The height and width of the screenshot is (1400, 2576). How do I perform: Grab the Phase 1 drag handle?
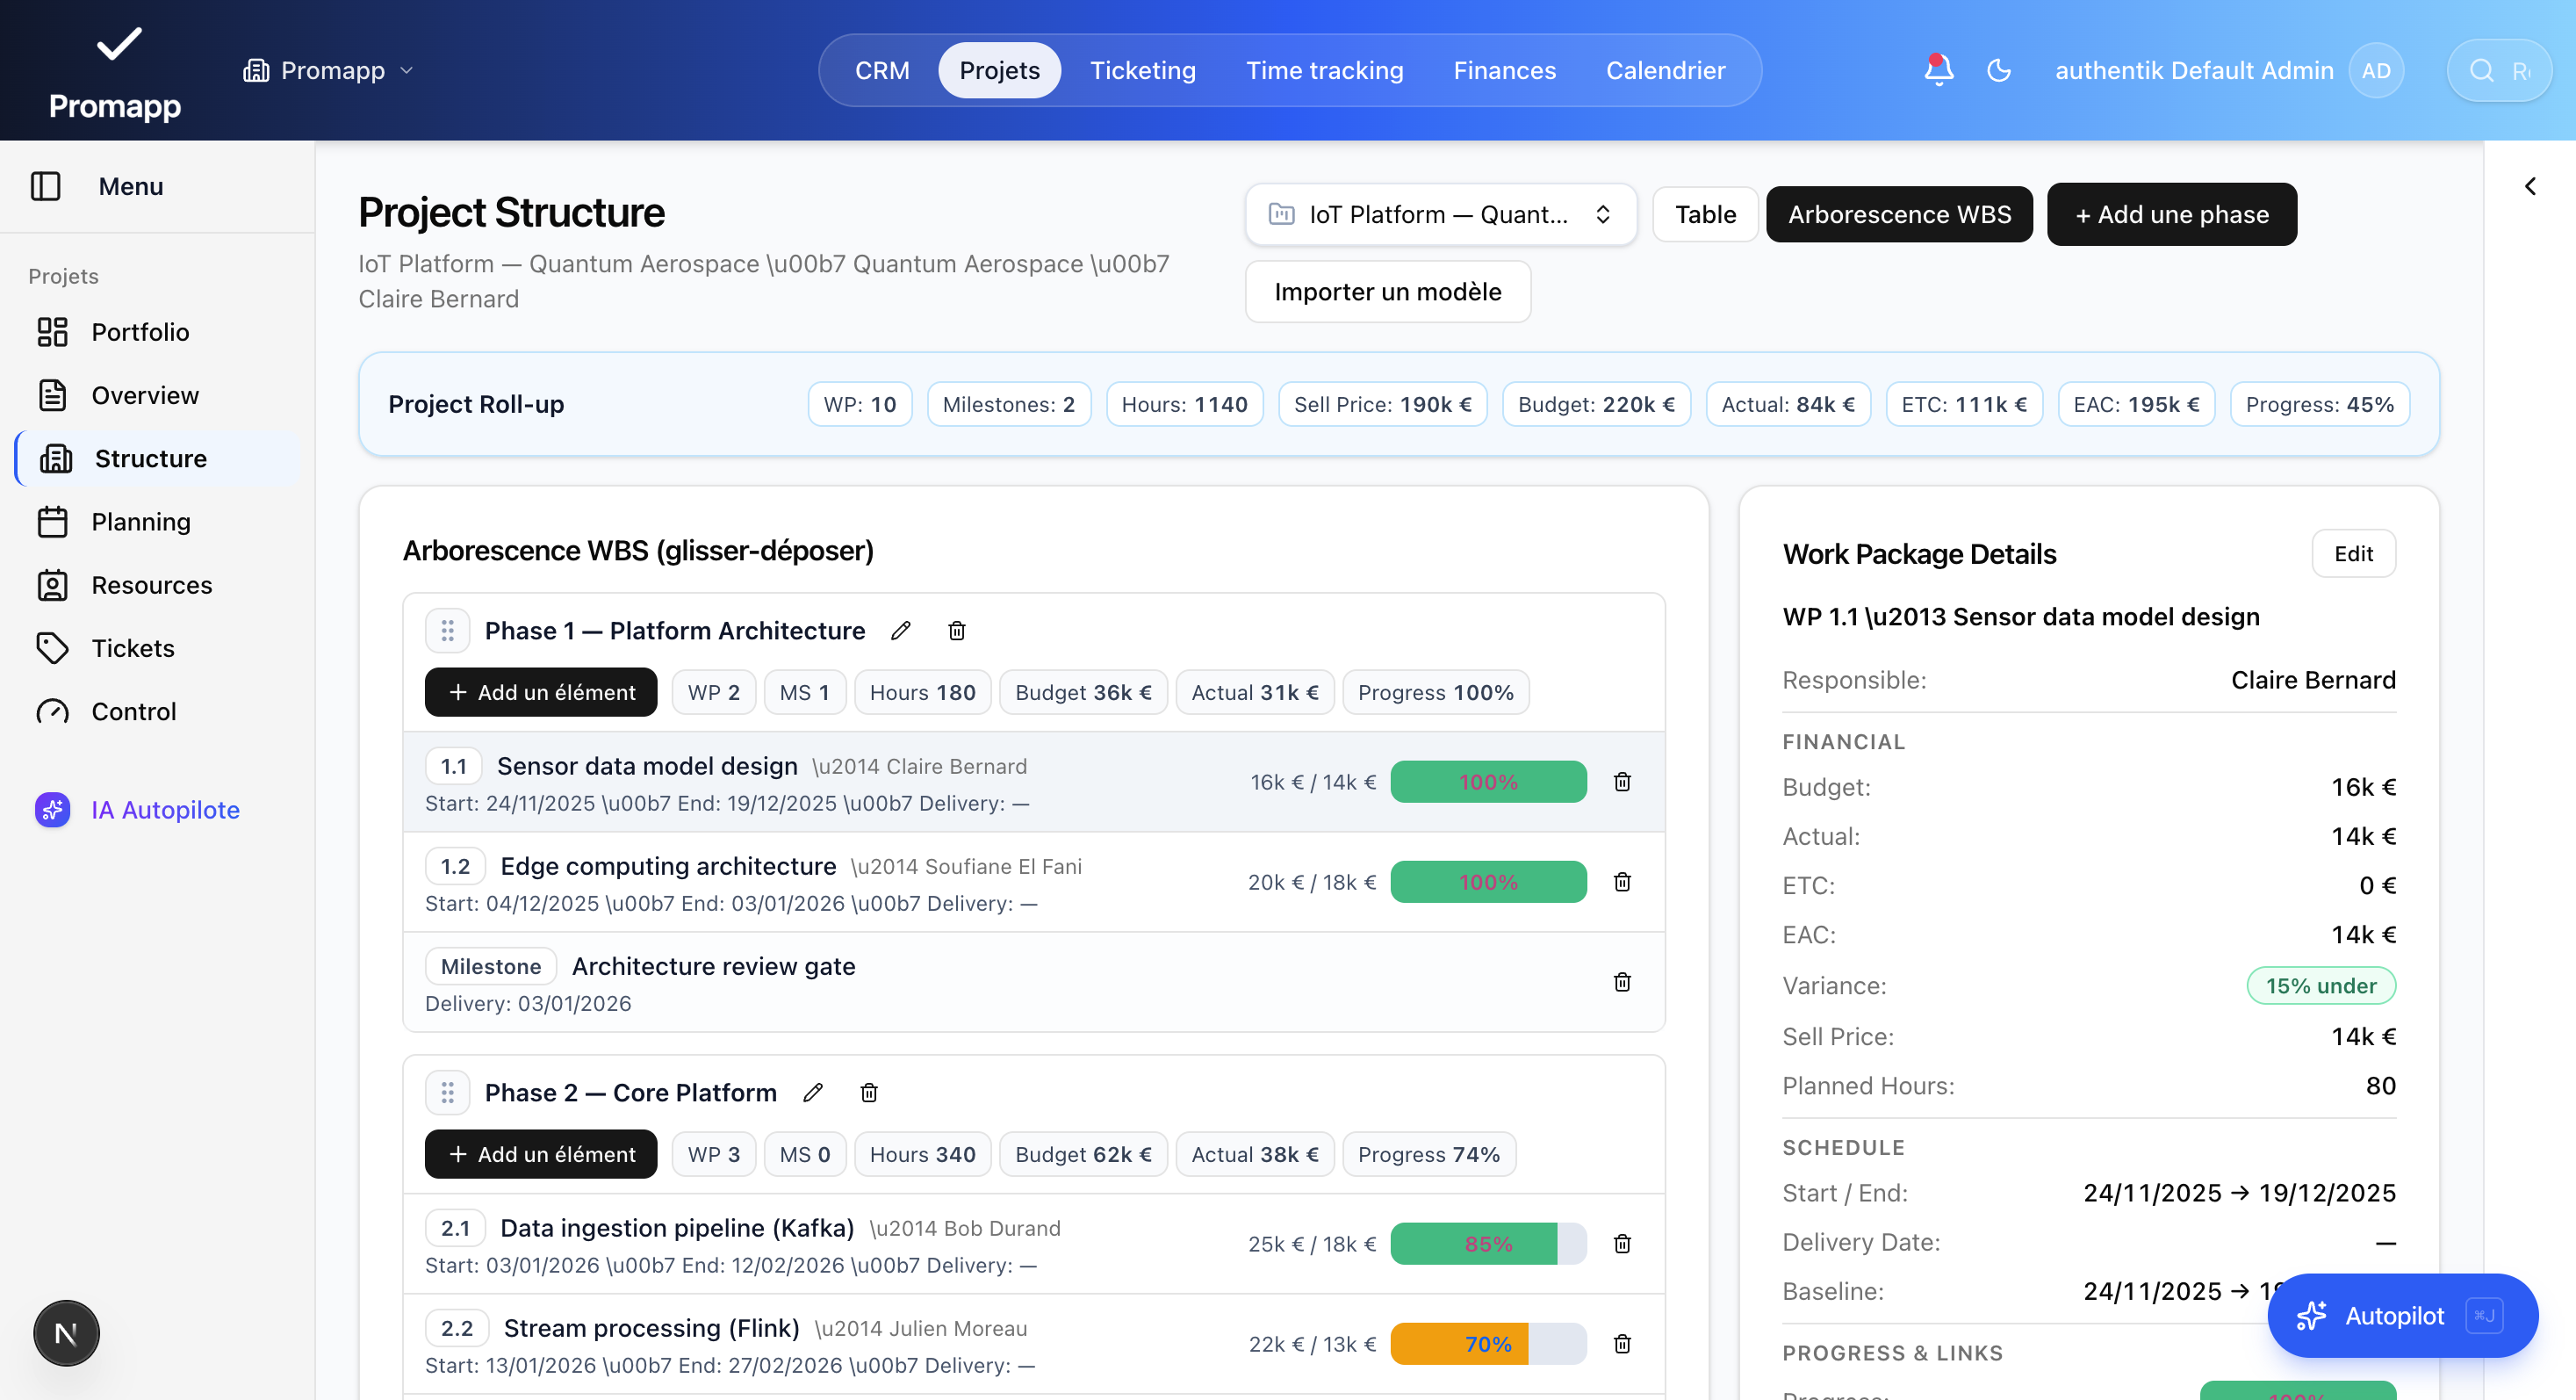point(447,631)
